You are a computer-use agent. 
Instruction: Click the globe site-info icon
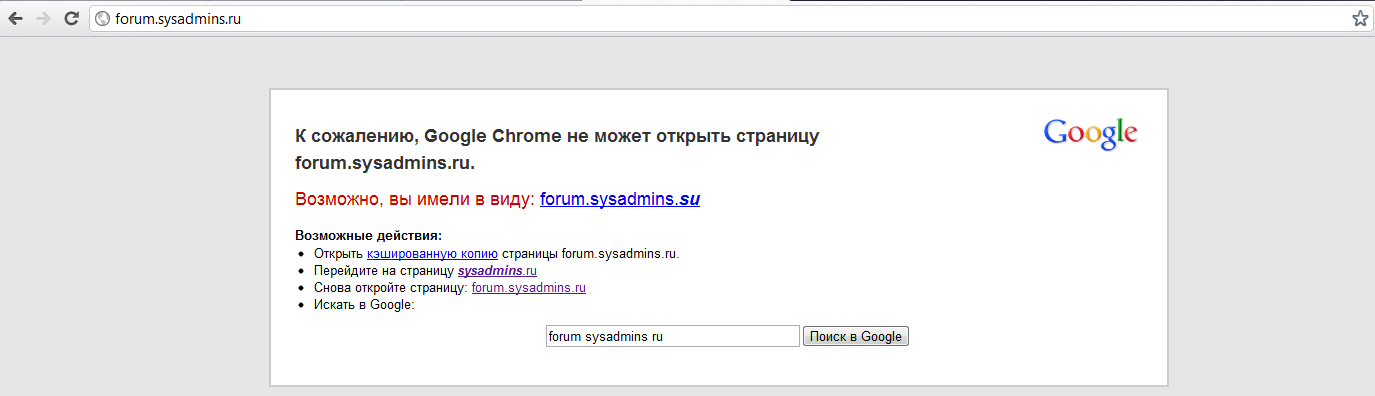coord(102,18)
